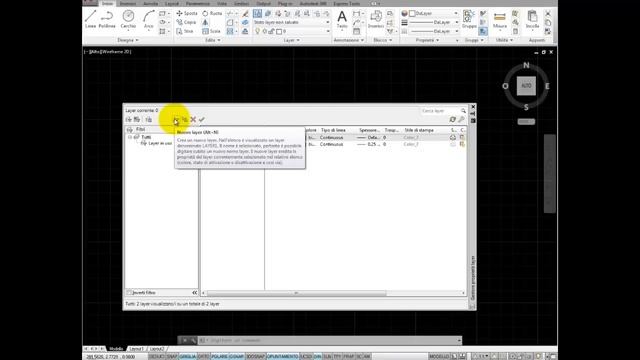Click the navigation bar on right side
Screen dimensions: 640x360
pos(549,173)
